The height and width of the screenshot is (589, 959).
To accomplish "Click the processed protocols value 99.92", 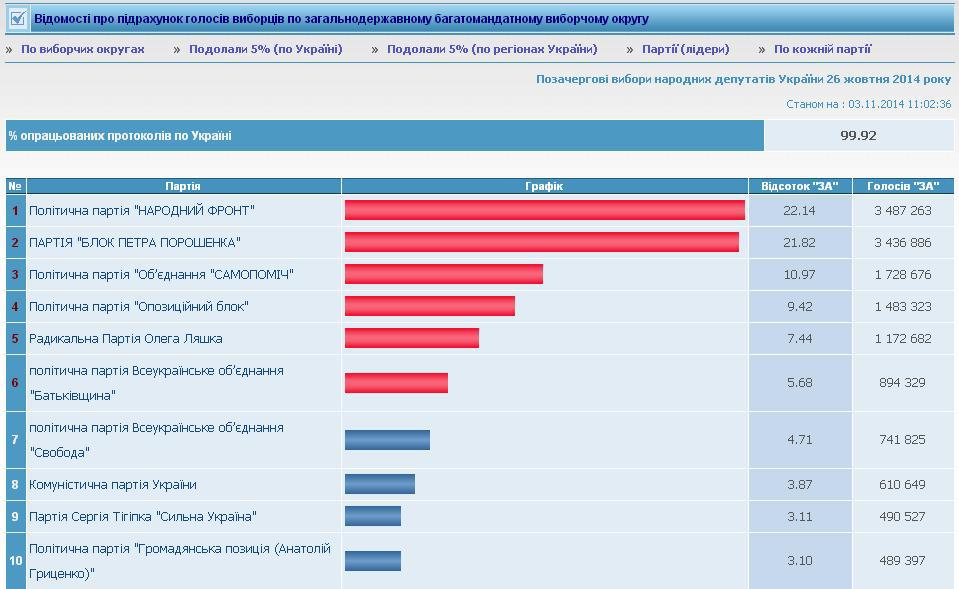I will (x=858, y=135).
